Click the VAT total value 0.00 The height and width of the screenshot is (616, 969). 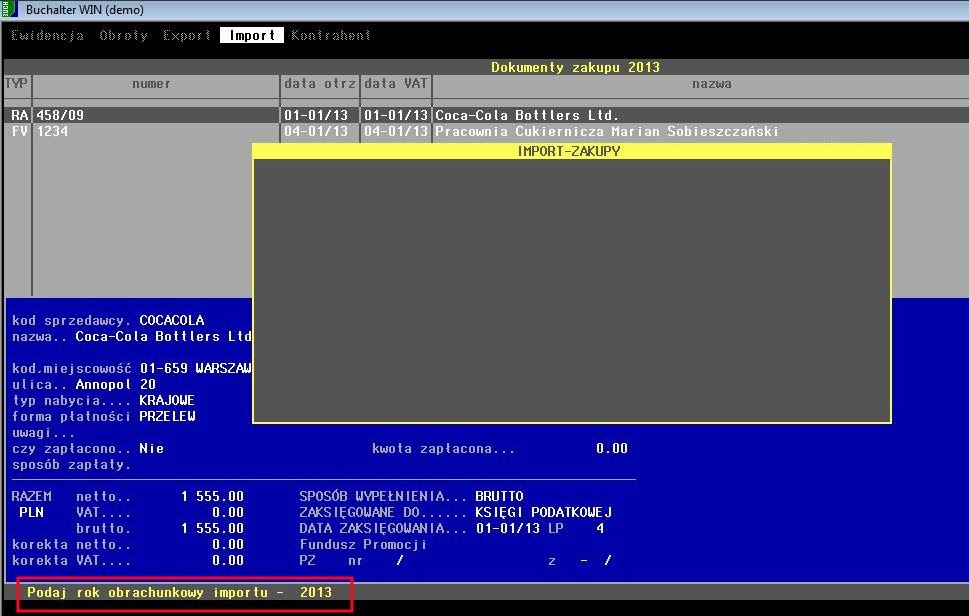[228, 512]
